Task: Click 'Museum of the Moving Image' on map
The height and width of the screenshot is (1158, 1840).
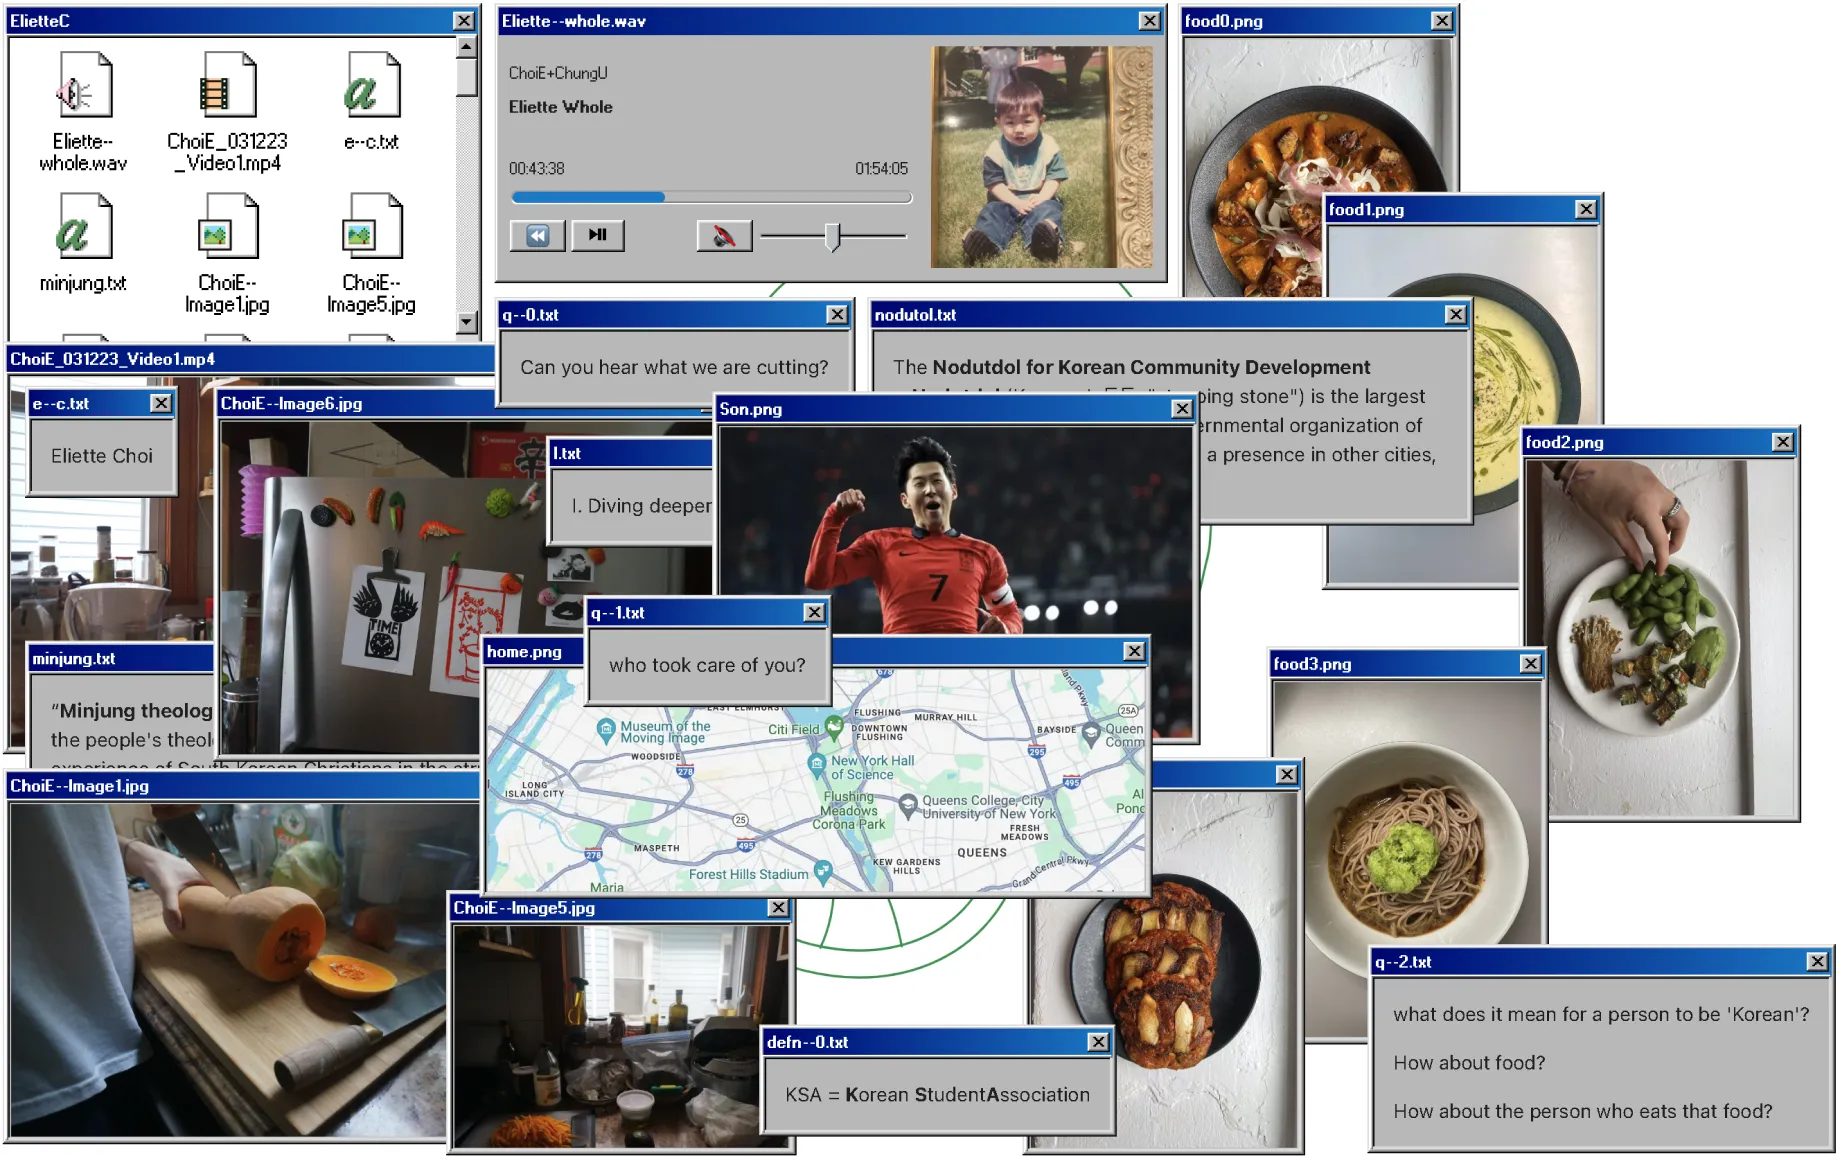Action: (x=665, y=732)
